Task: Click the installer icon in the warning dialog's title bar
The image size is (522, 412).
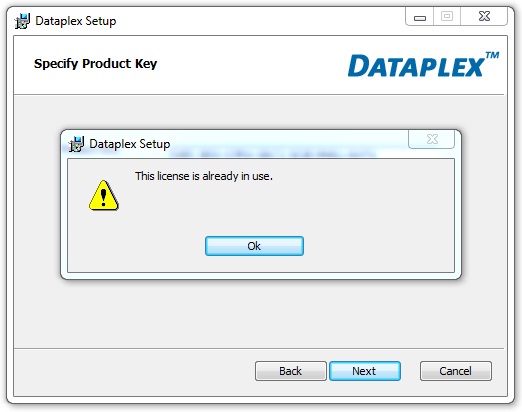Action: point(76,144)
